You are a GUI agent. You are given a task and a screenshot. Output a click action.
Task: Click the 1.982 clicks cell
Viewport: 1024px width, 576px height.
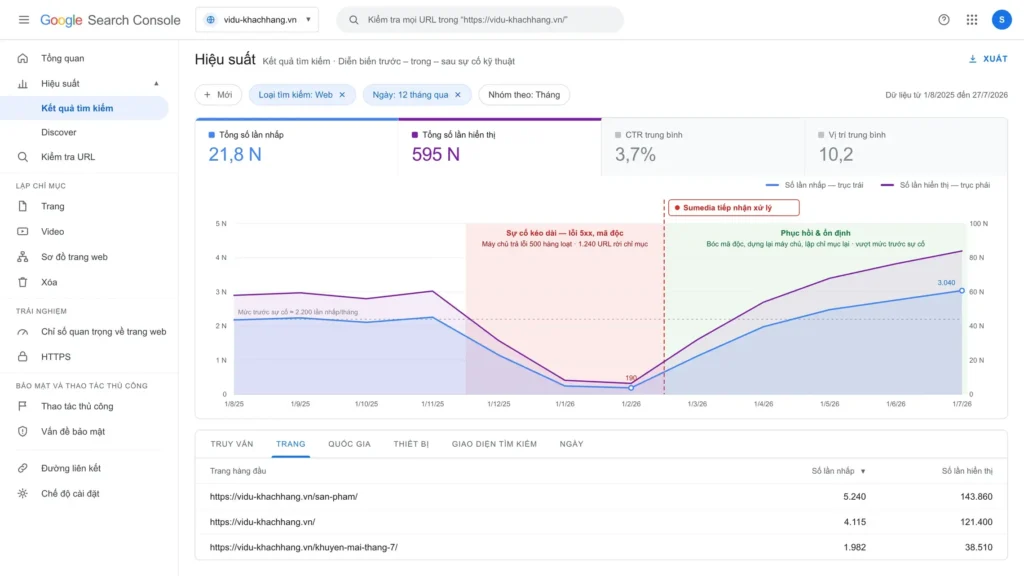[854, 547]
